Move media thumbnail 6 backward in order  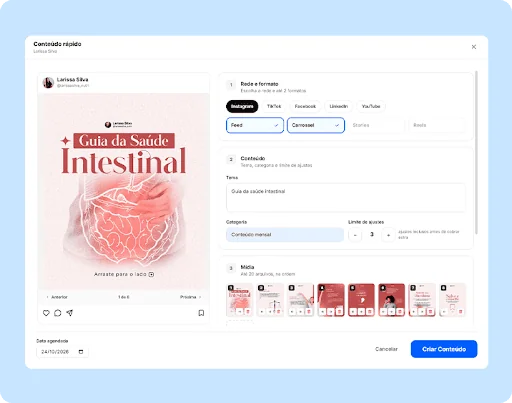click(x=383, y=311)
